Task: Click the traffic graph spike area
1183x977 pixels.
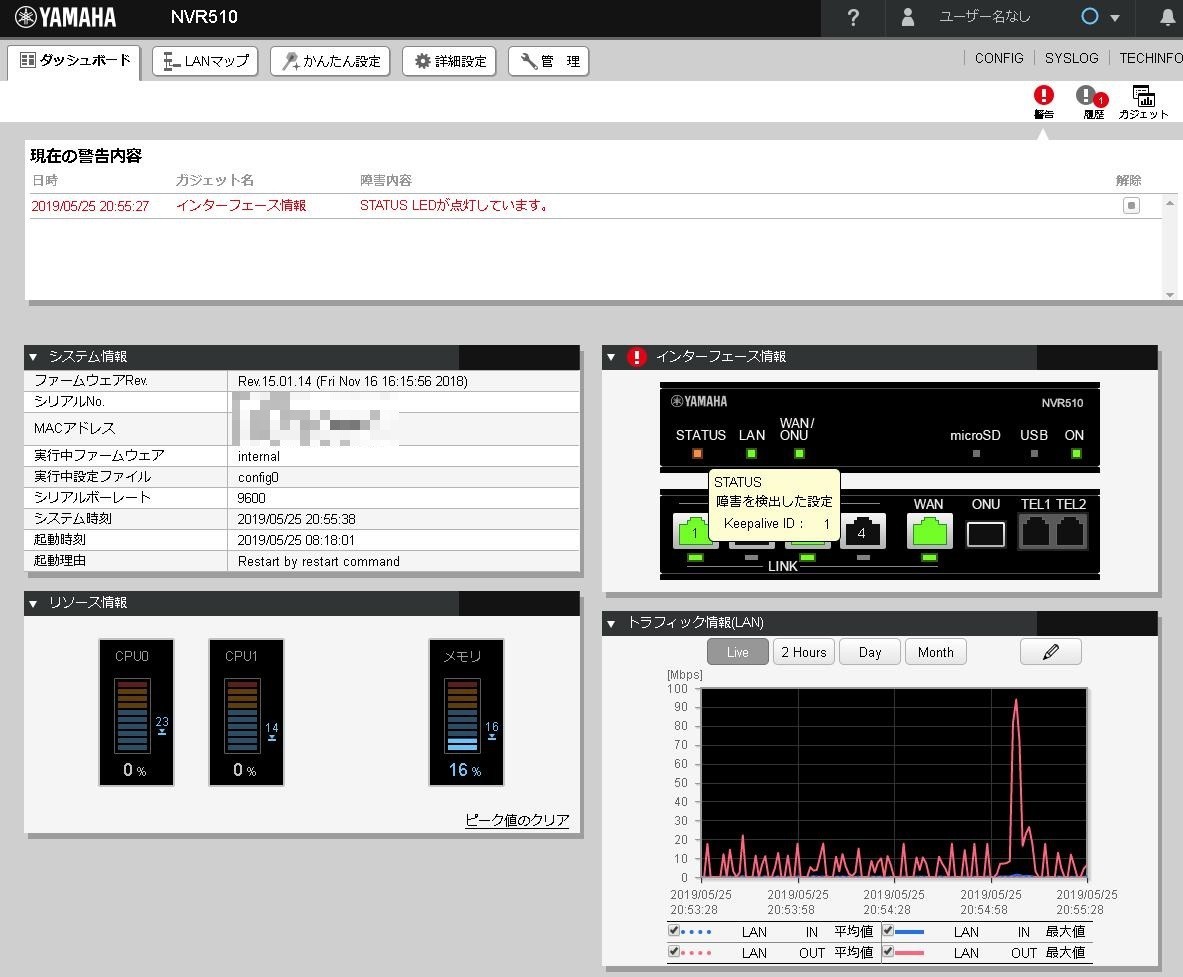Action: tap(1016, 785)
